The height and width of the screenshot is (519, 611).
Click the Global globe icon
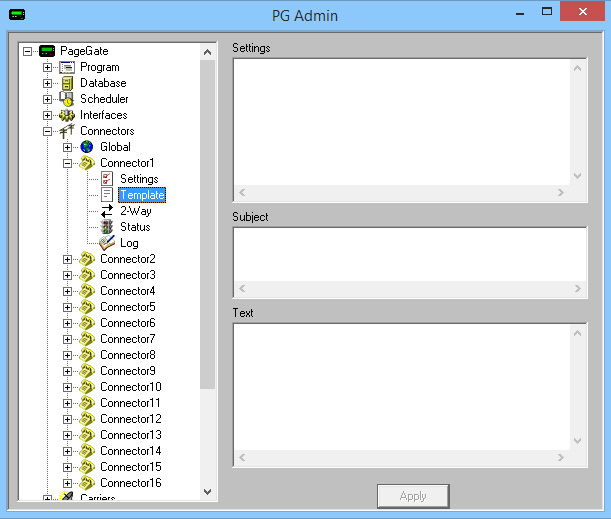coord(87,147)
